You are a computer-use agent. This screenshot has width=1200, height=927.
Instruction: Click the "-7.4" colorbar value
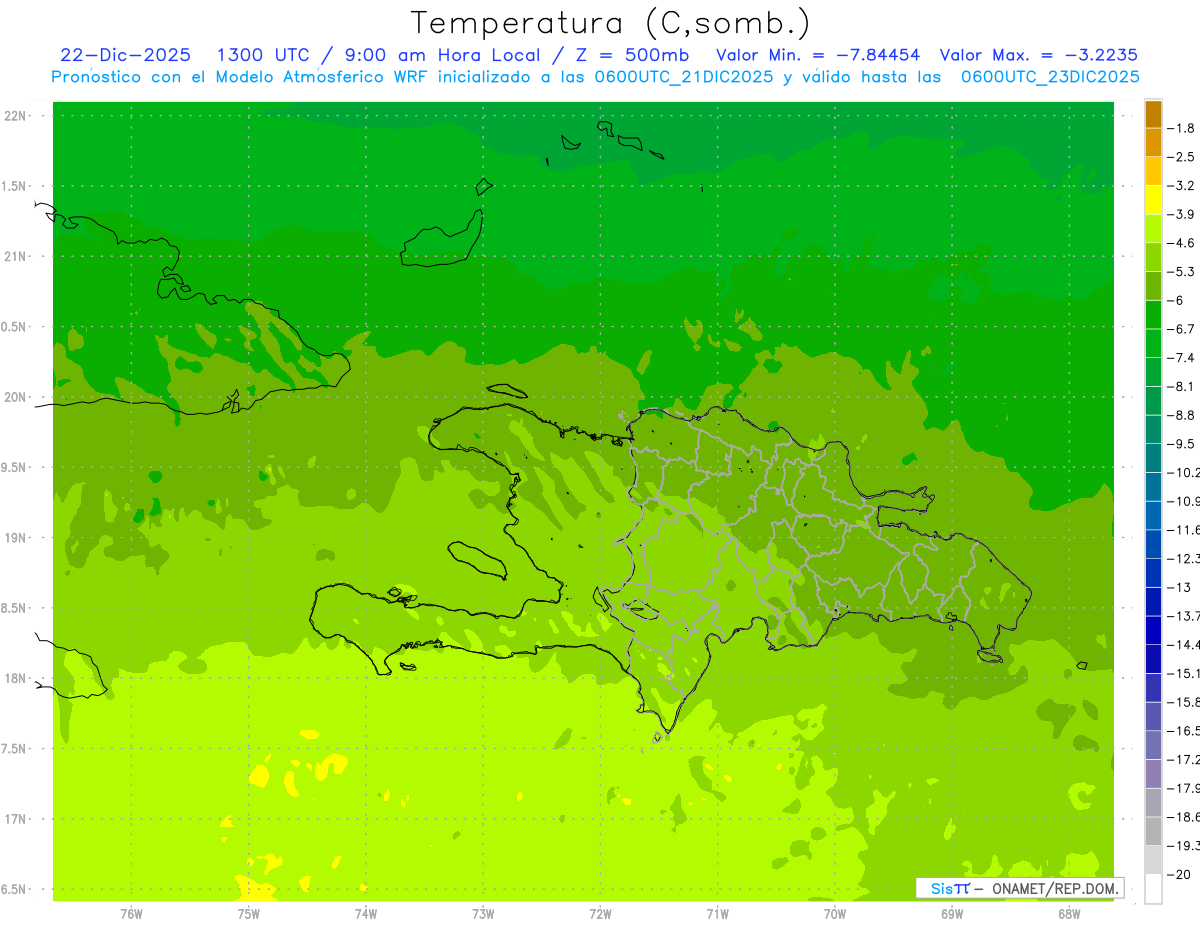click(1182, 358)
